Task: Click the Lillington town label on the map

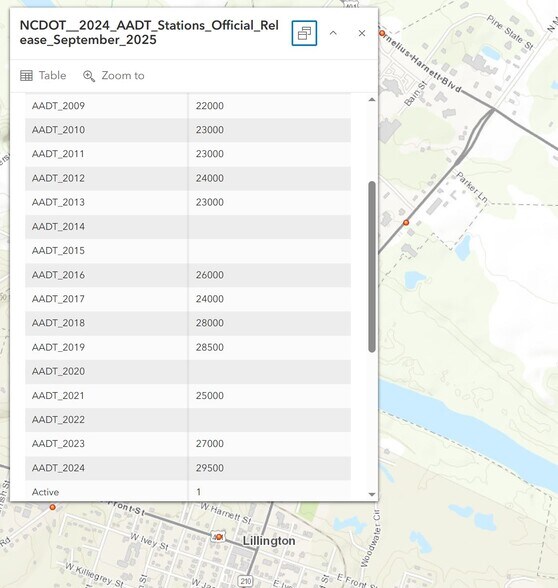Action: pos(269,541)
